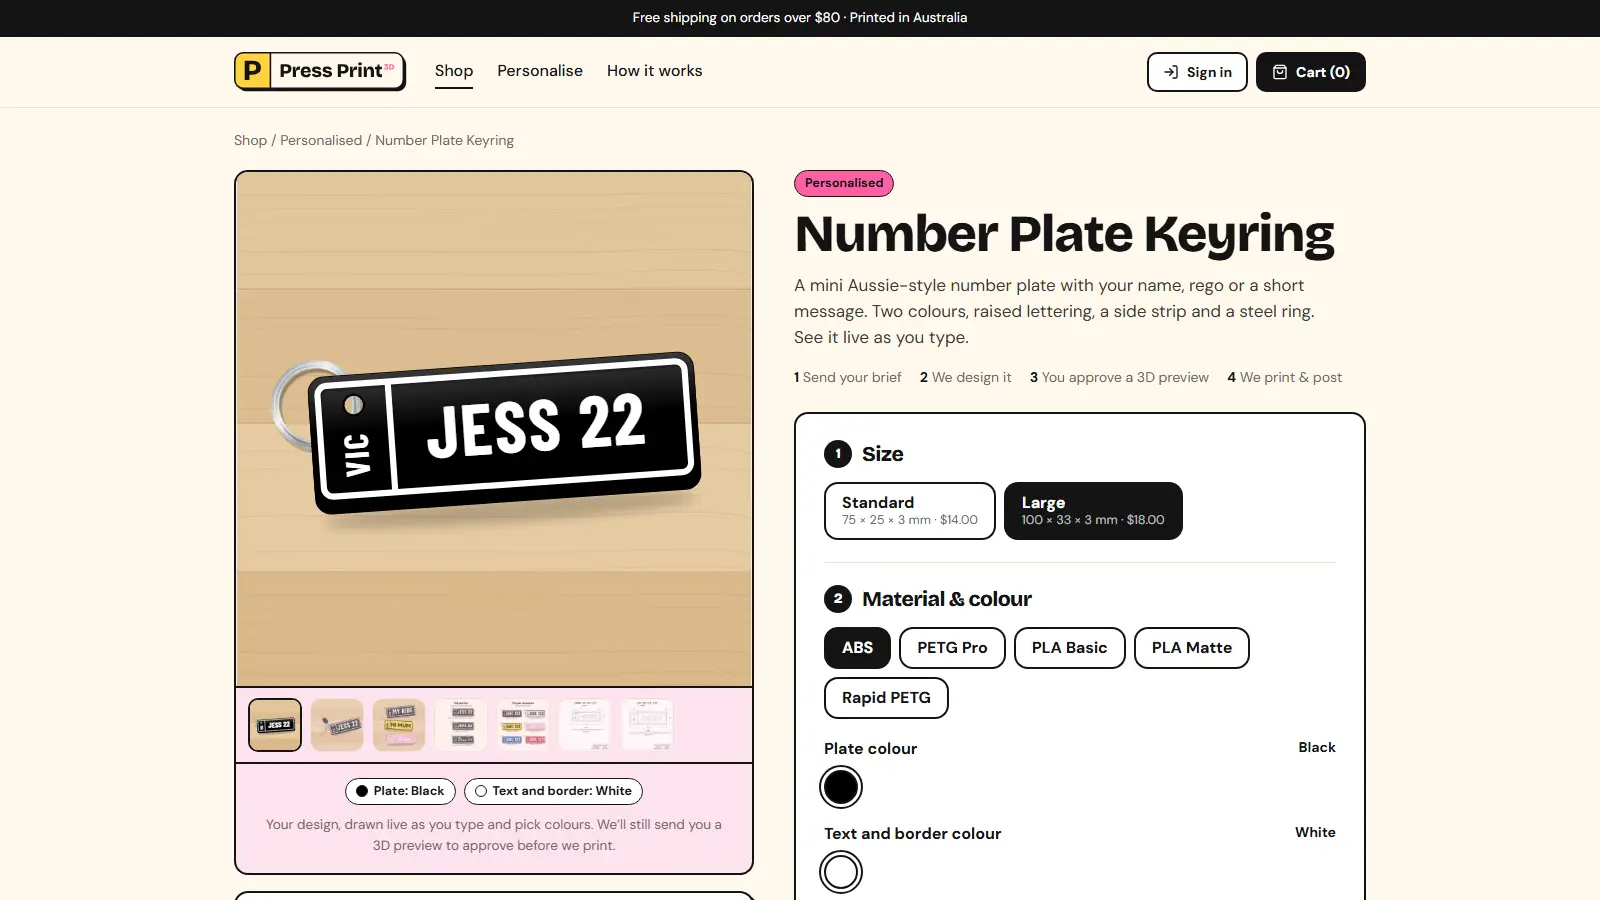1600x900 pixels.
Task: Click the Press Print logo
Action: 320,71
